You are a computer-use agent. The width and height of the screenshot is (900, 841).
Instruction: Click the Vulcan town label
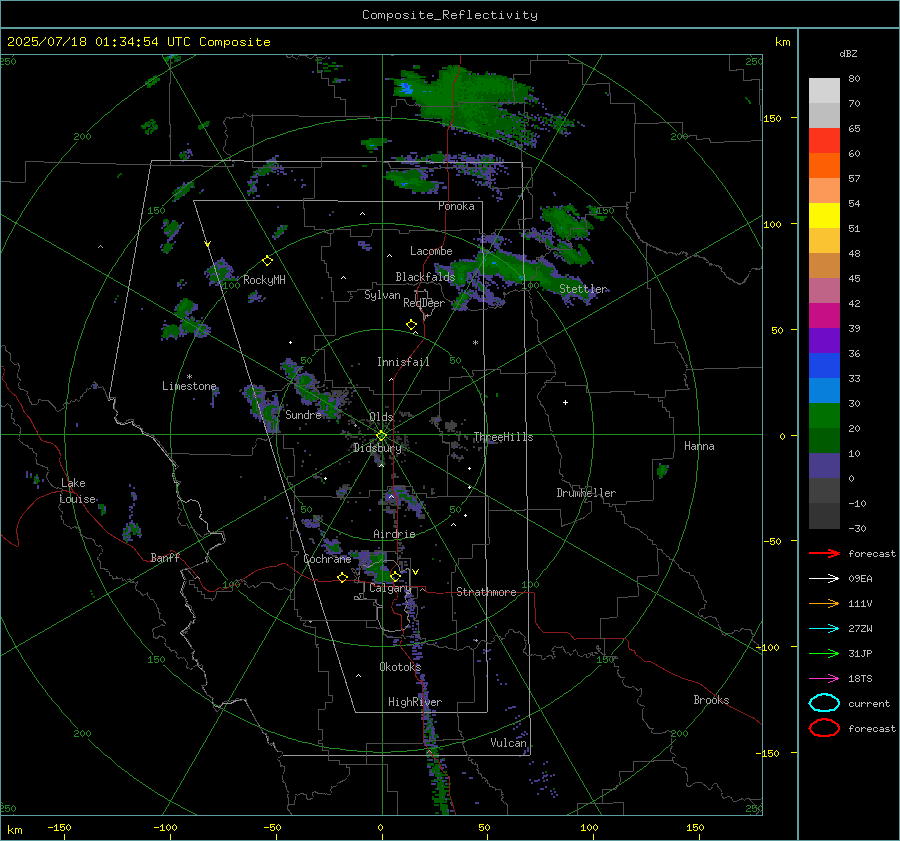[x=508, y=743]
